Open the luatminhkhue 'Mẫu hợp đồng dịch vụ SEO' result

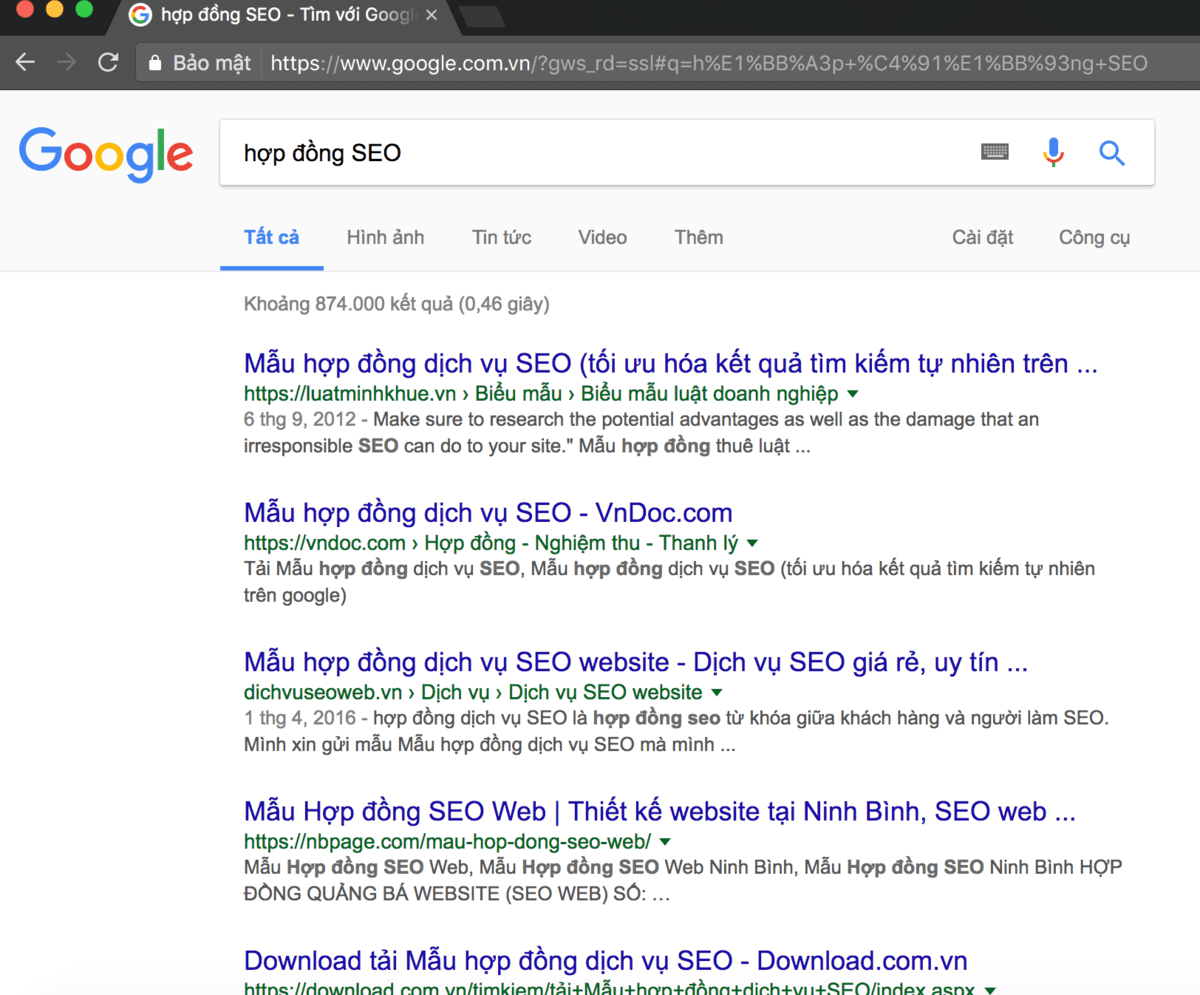pos(671,363)
